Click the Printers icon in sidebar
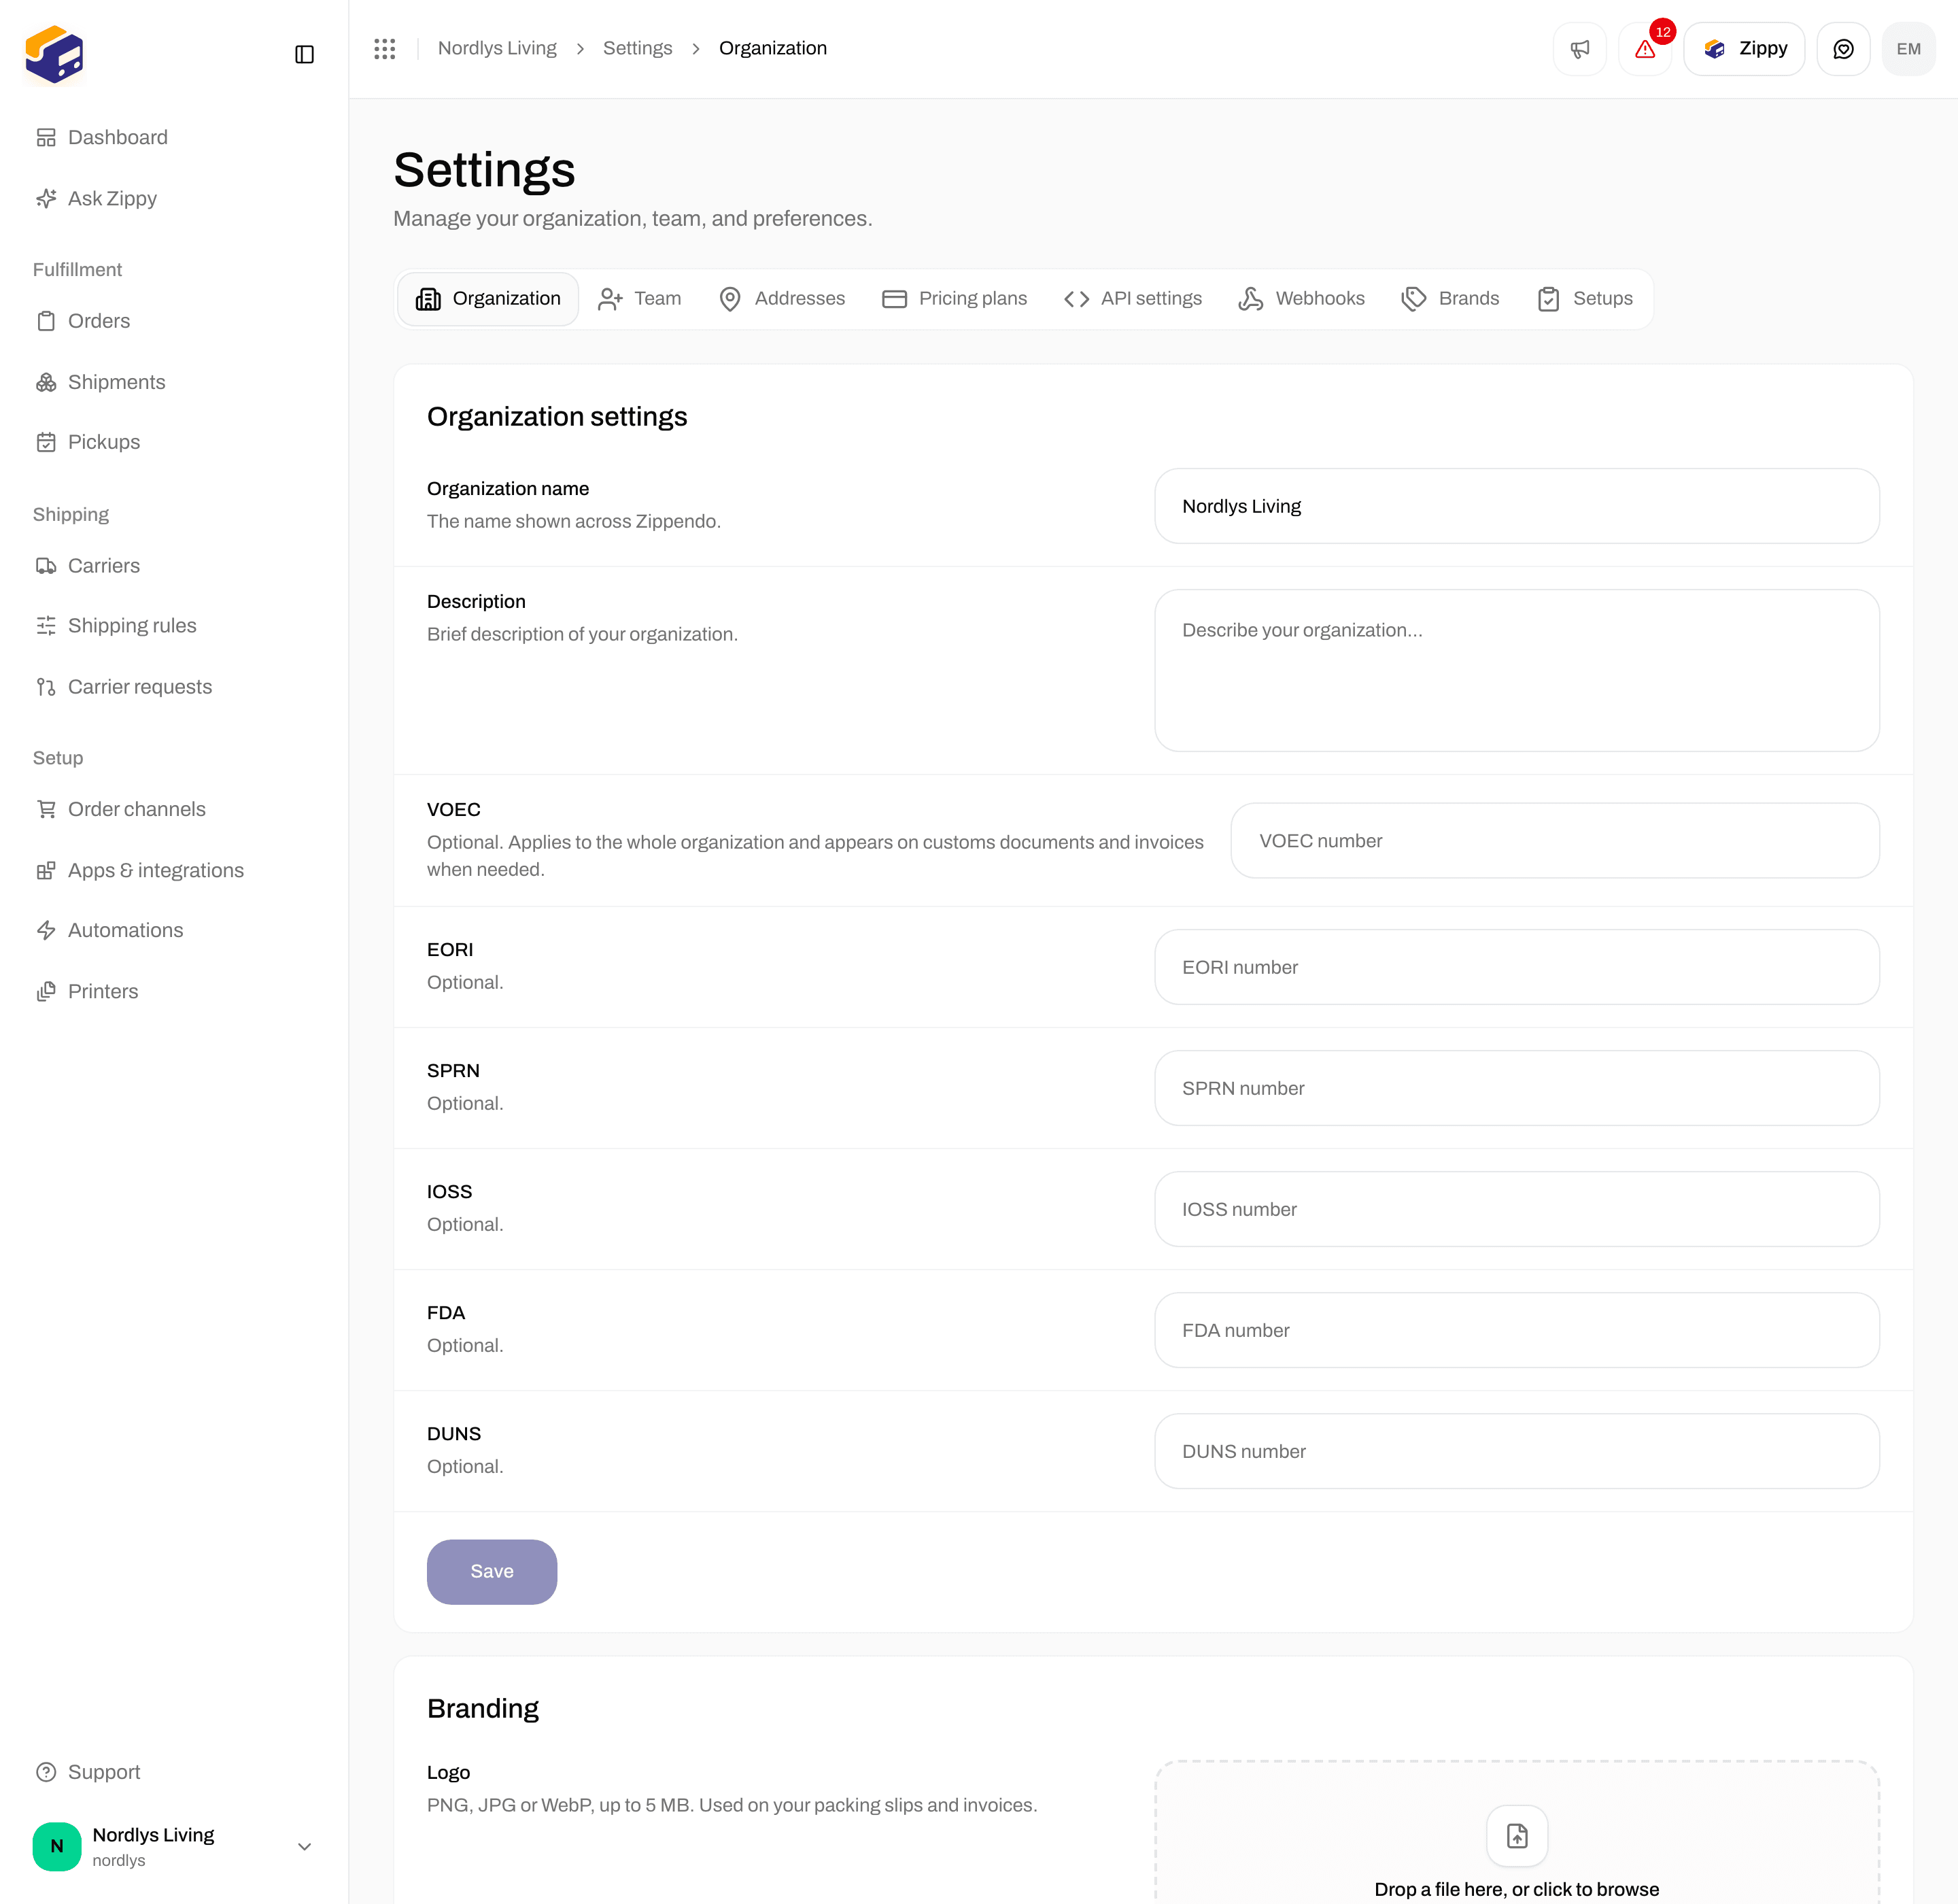The image size is (1958, 1904). tap(46, 992)
